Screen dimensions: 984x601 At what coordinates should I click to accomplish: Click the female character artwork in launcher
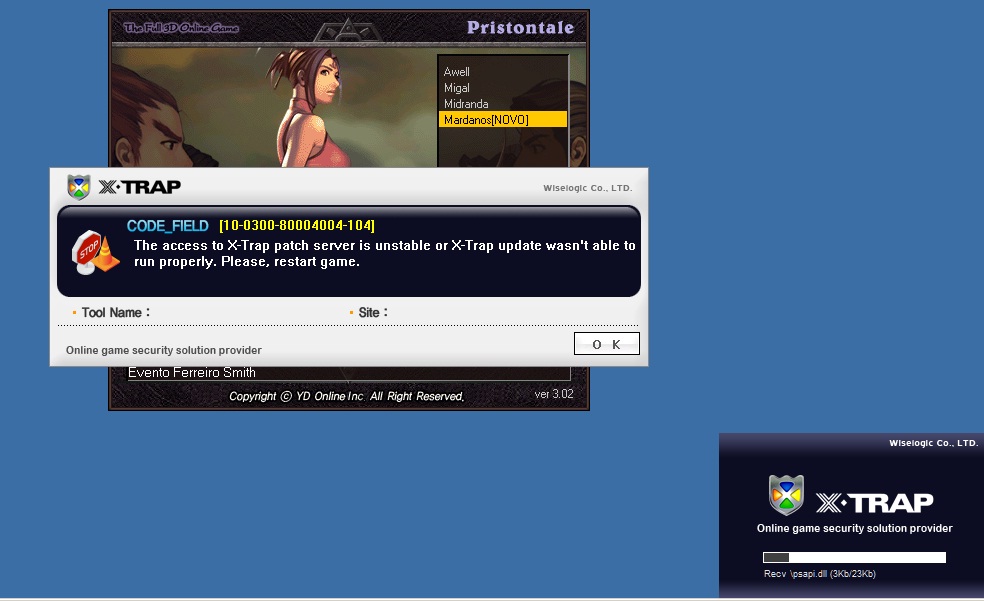(311, 107)
